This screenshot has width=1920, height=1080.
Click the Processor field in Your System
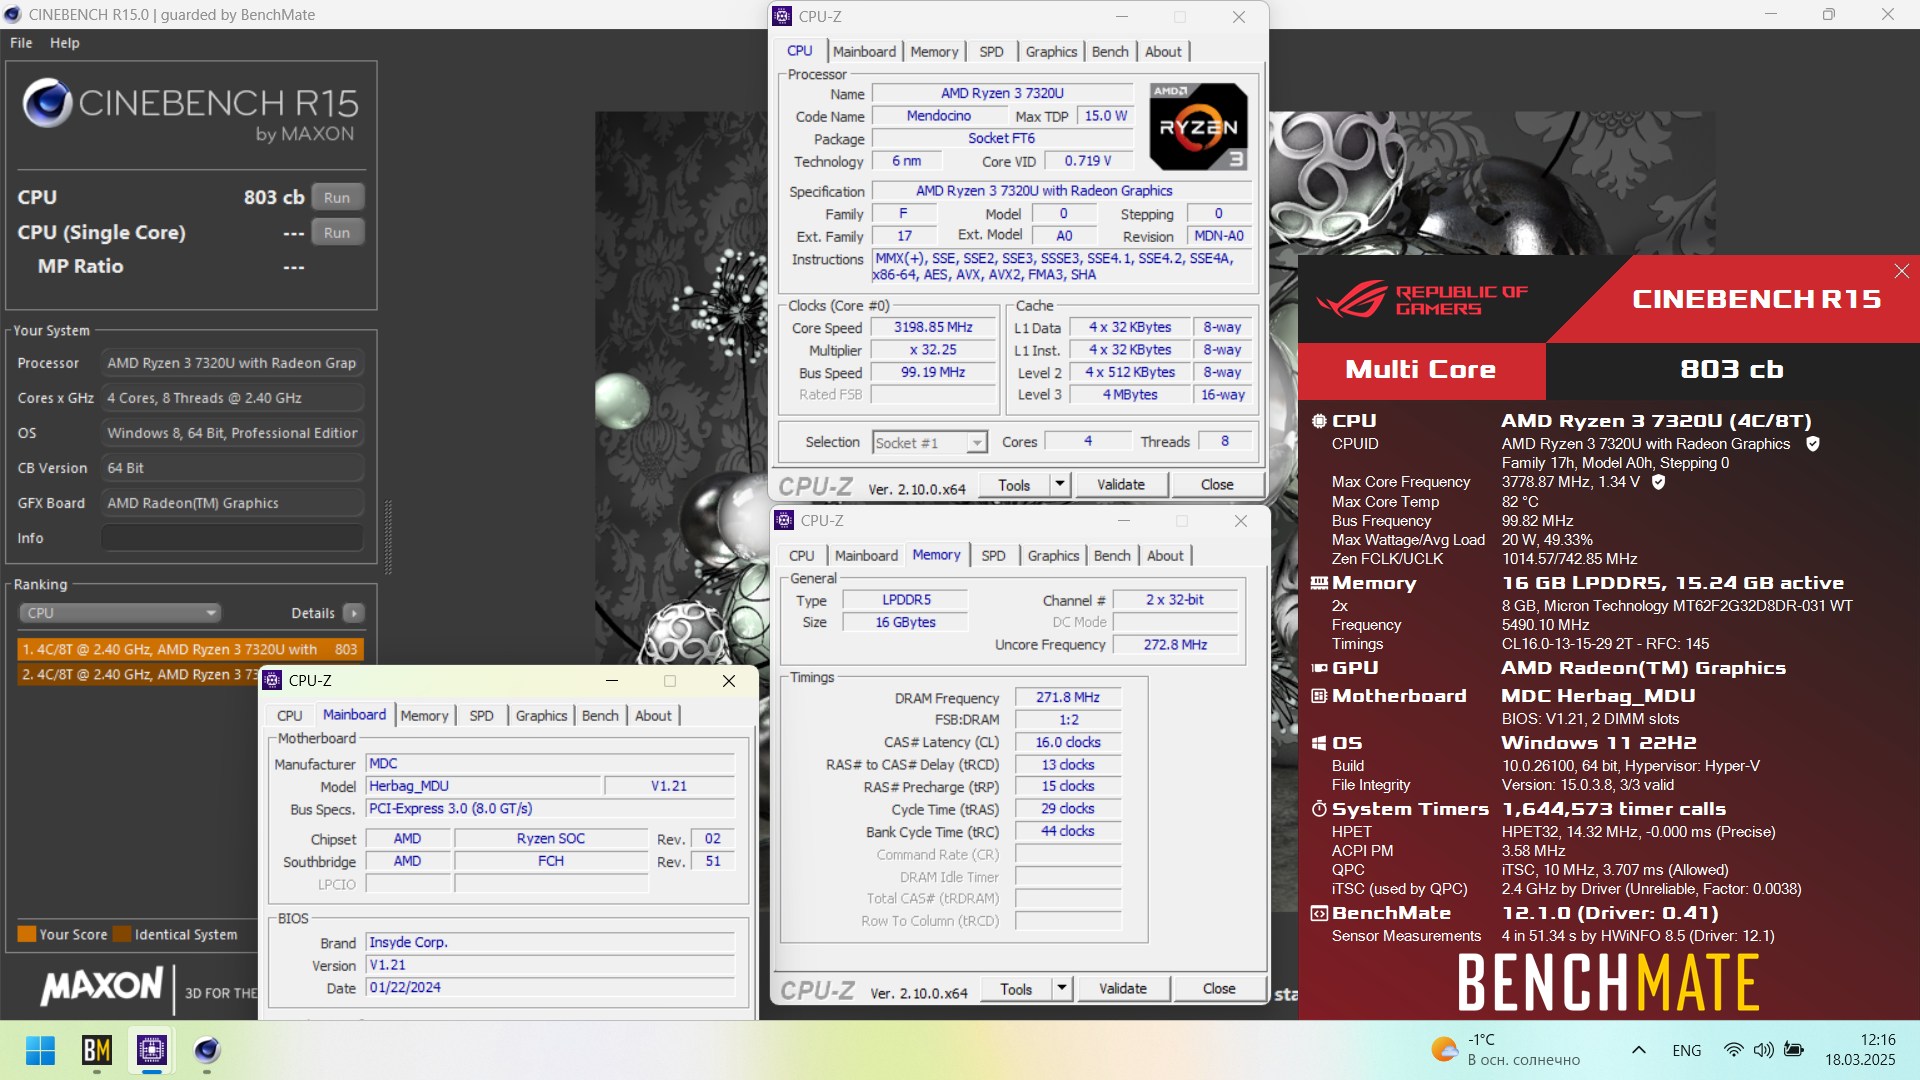click(232, 363)
